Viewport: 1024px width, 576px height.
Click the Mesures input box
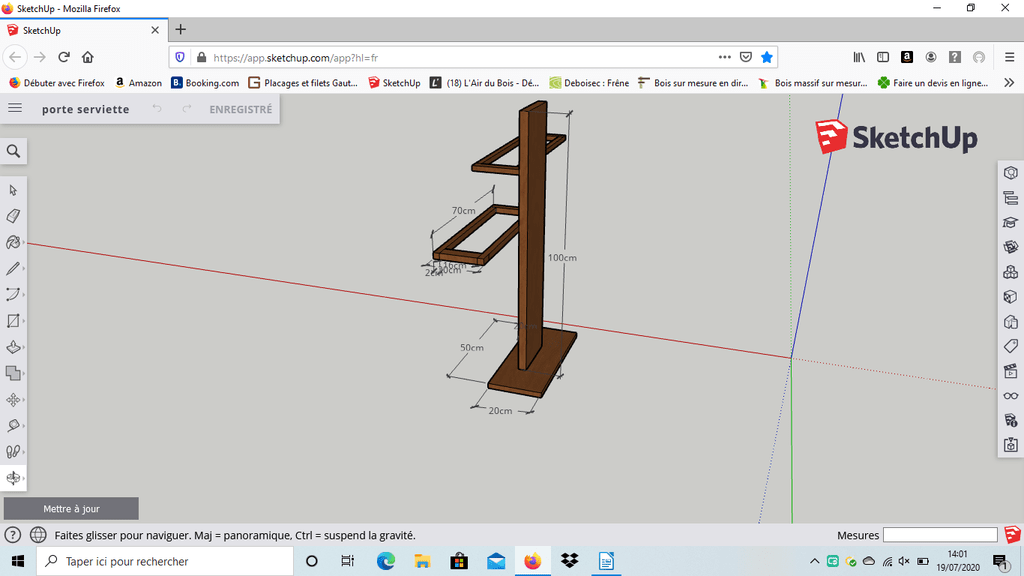pyautogui.click(x=940, y=535)
